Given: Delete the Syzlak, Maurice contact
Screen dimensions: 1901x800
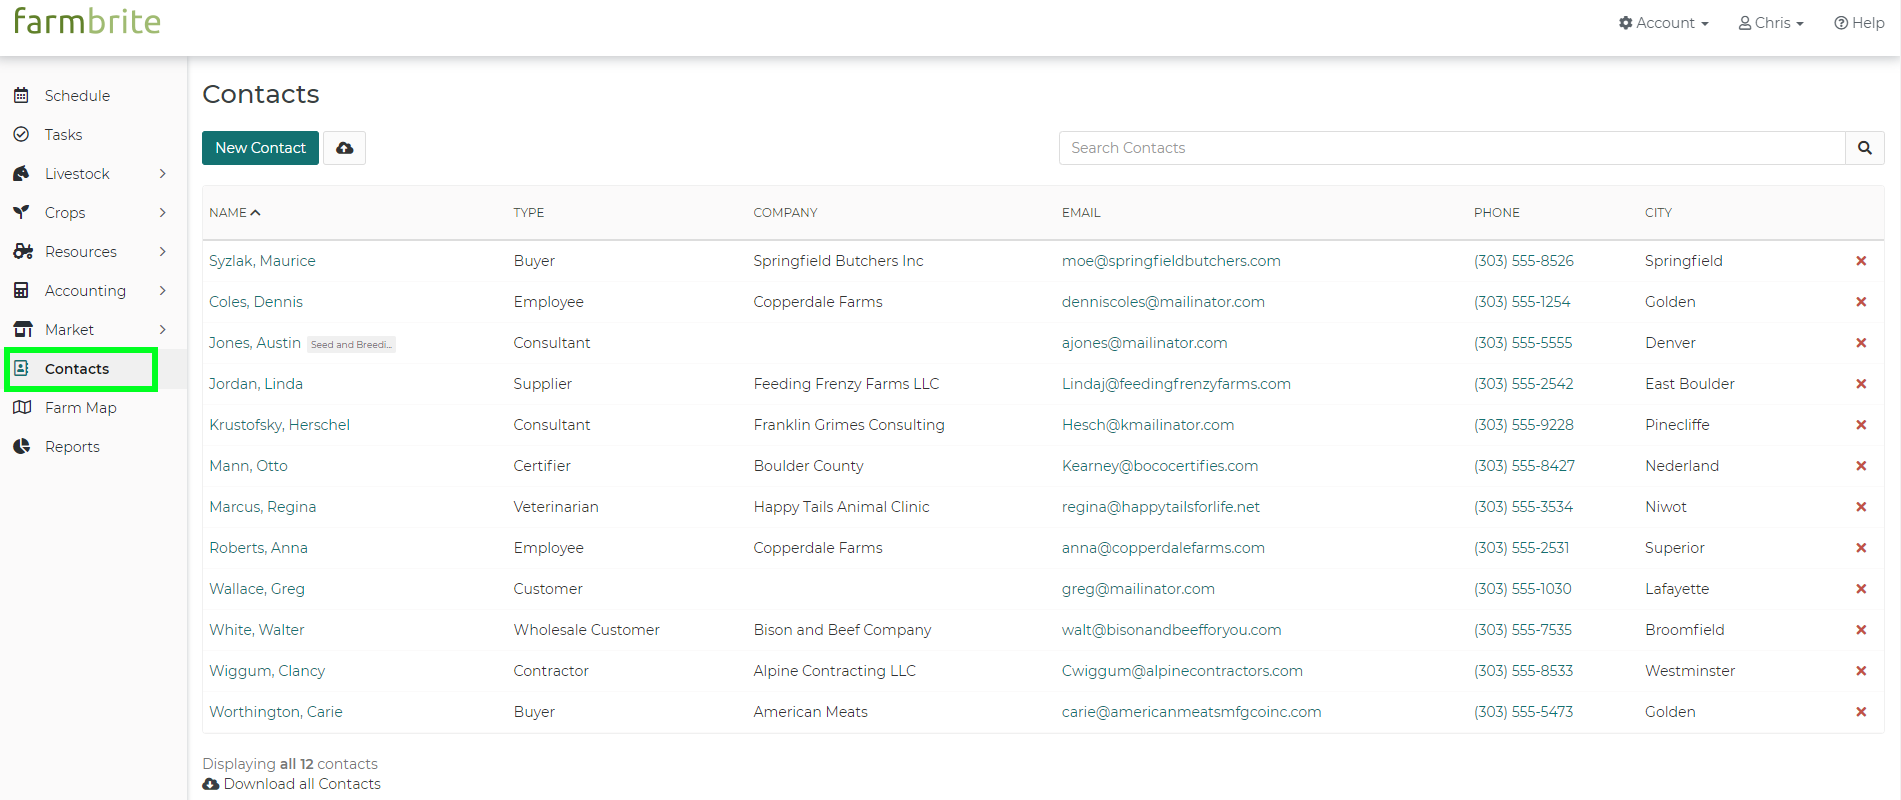Looking at the screenshot, I should (x=1861, y=261).
